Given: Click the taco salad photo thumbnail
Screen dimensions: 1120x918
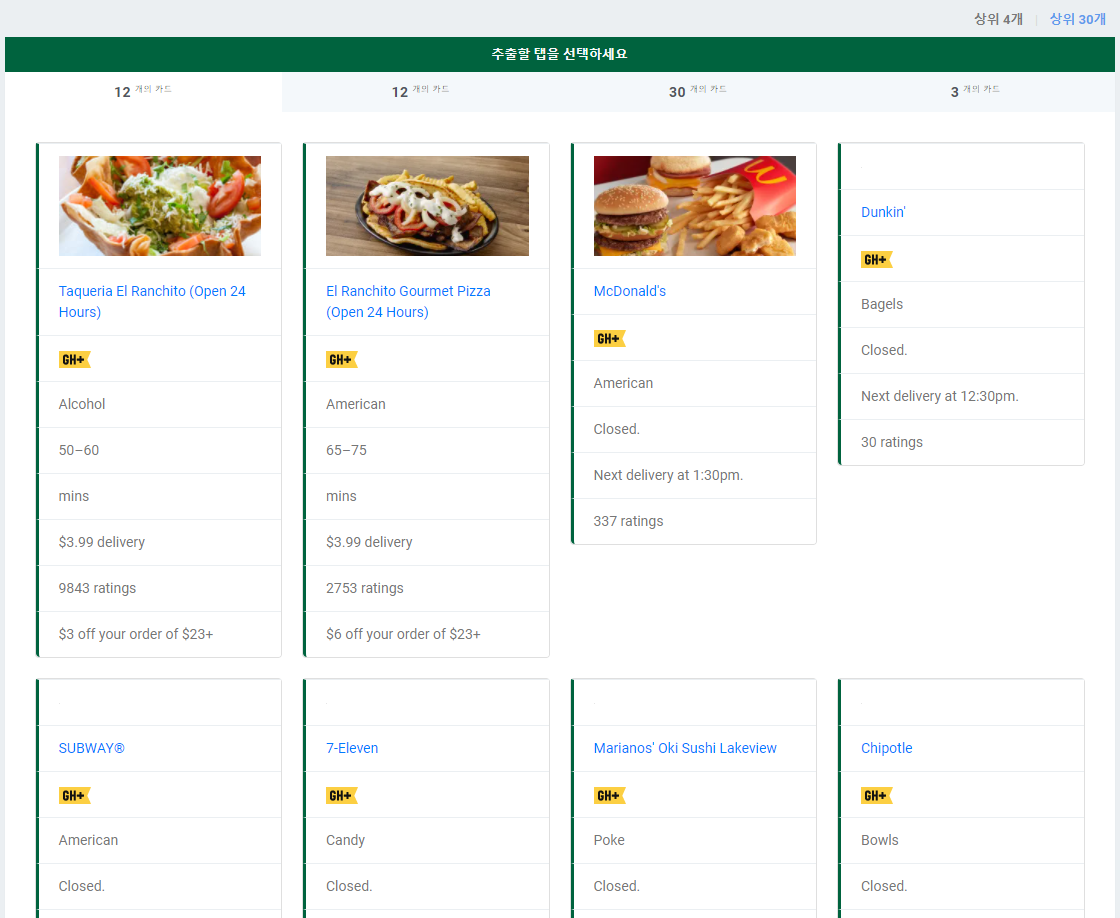Looking at the screenshot, I should point(160,206).
